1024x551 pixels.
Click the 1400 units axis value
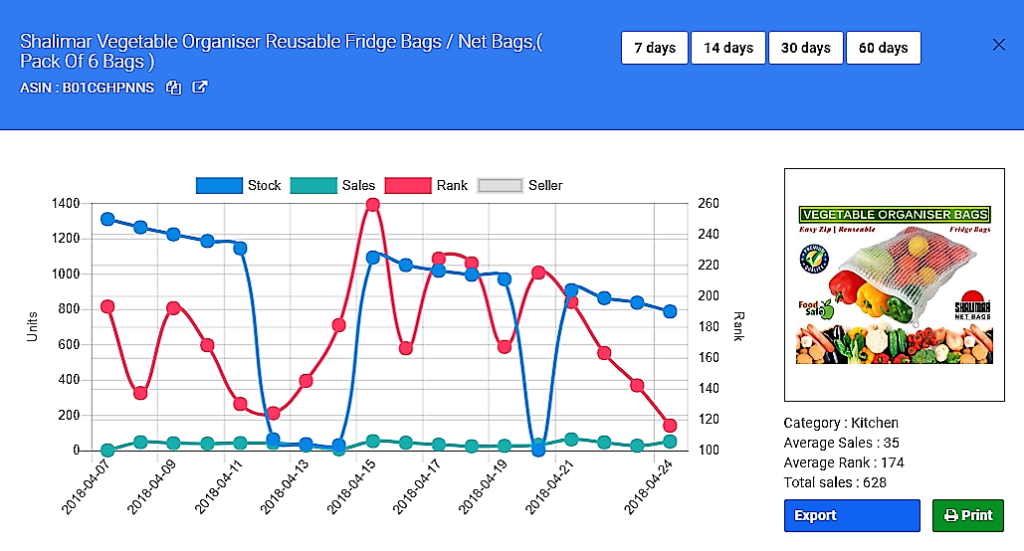pos(65,204)
